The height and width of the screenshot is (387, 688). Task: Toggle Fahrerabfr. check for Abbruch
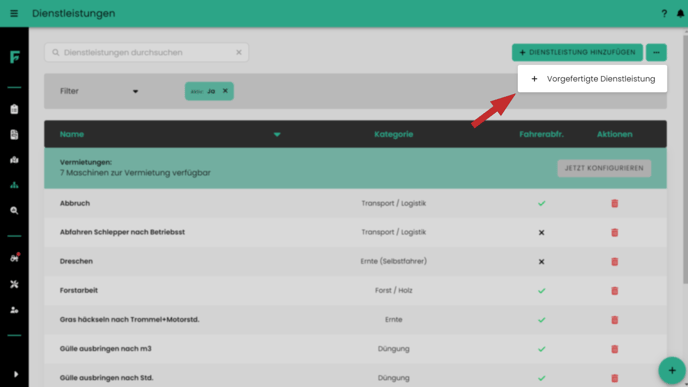541,203
